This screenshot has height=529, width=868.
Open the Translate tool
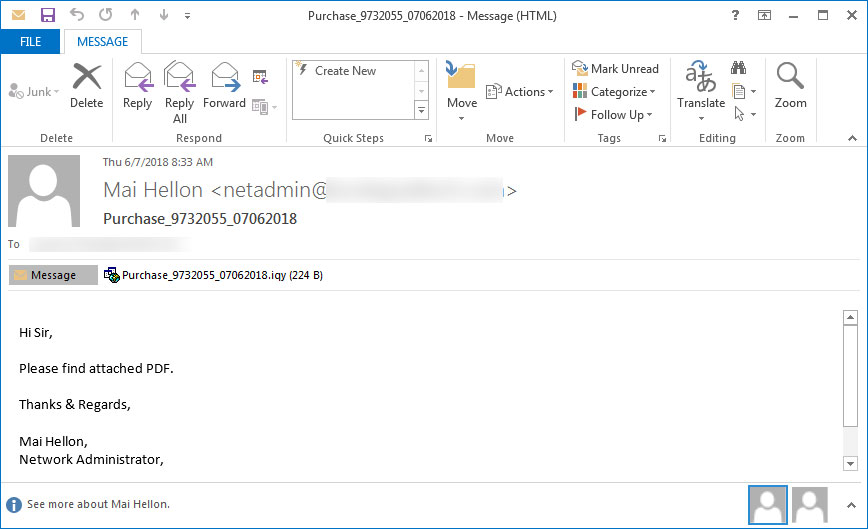[700, 85]
